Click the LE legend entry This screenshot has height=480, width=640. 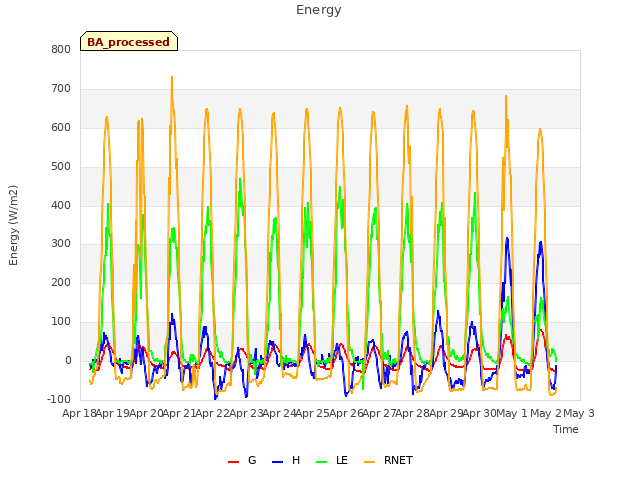332,460
